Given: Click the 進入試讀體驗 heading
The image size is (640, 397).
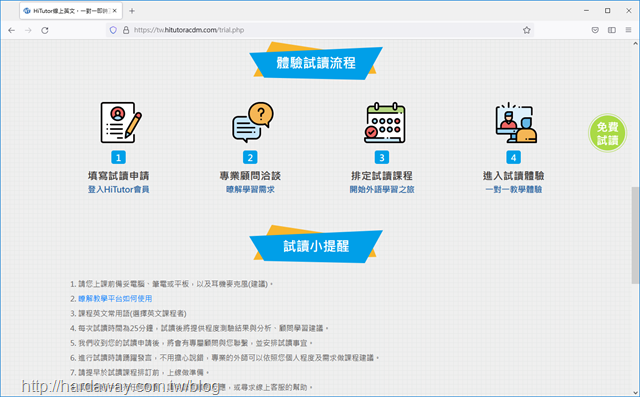Looking at the screenshot, I should (513, 176).
